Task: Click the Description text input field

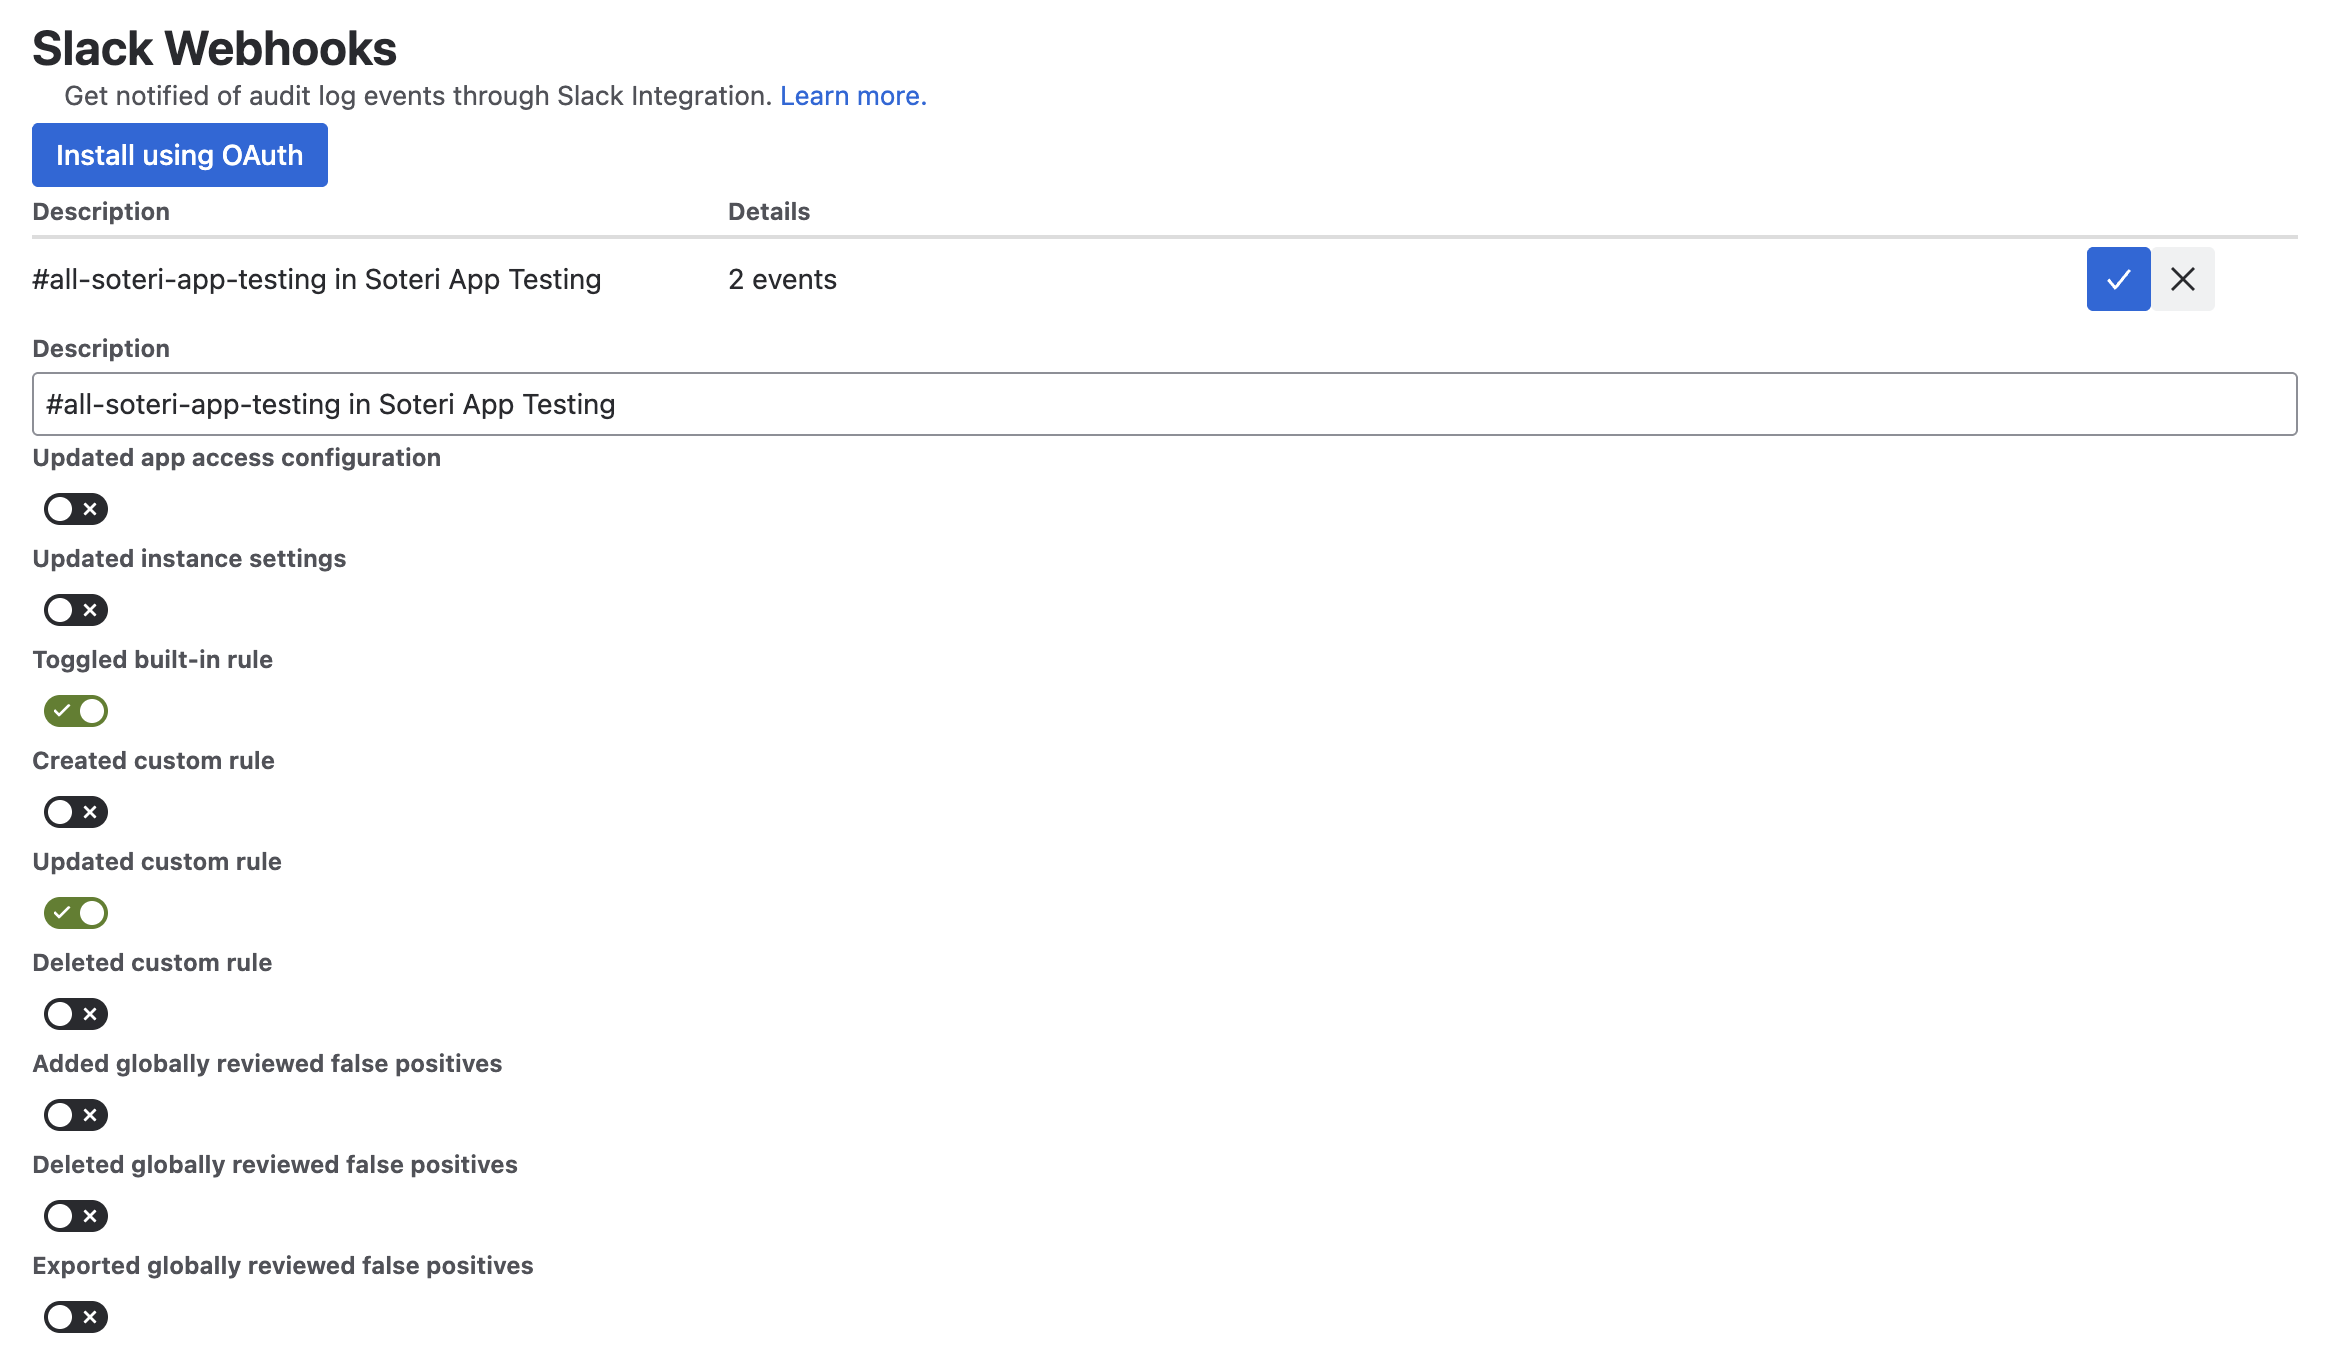Action: click(1164, 404)
